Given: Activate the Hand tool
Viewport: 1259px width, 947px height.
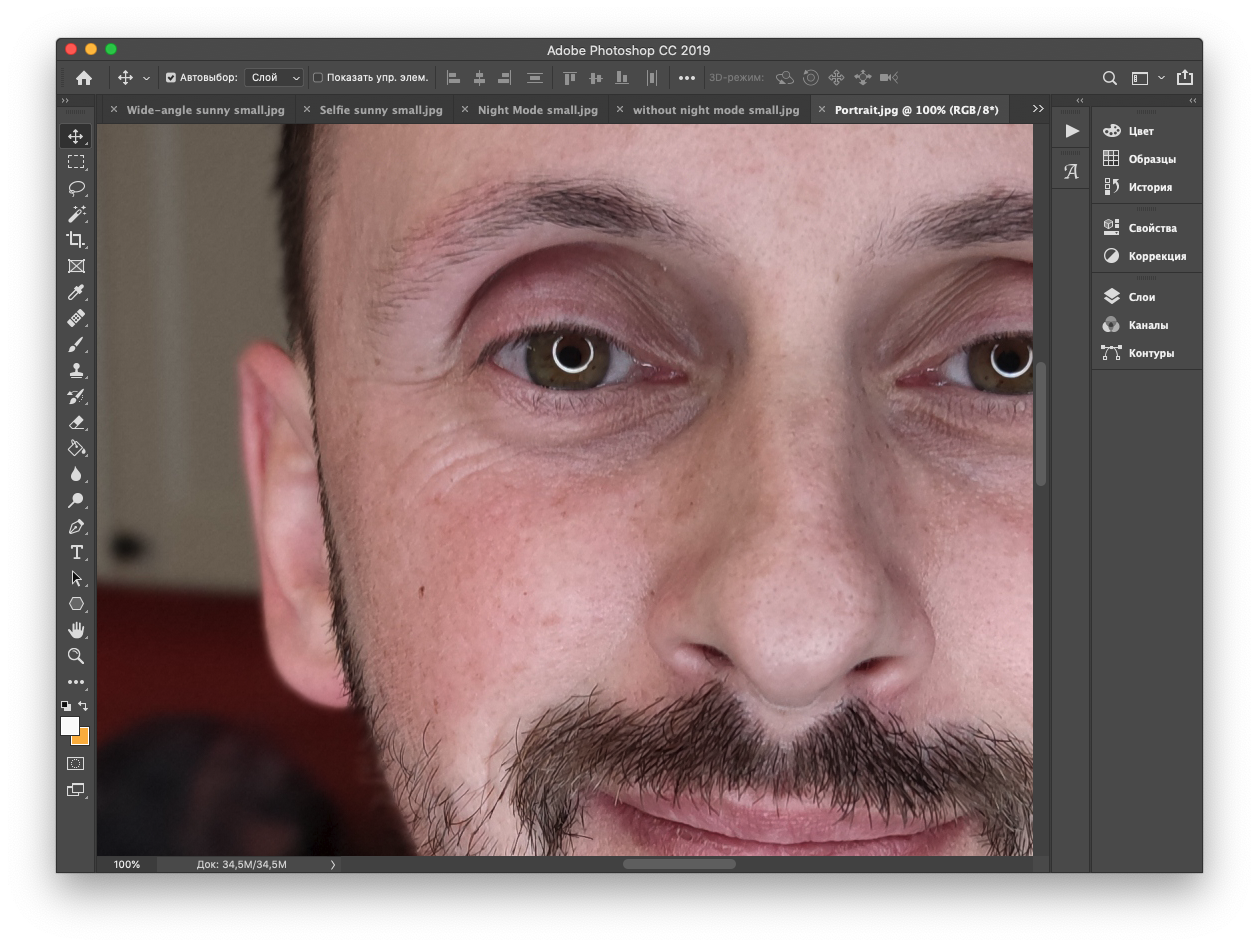Looking at the screenshot, I should (x=76, y=630).
